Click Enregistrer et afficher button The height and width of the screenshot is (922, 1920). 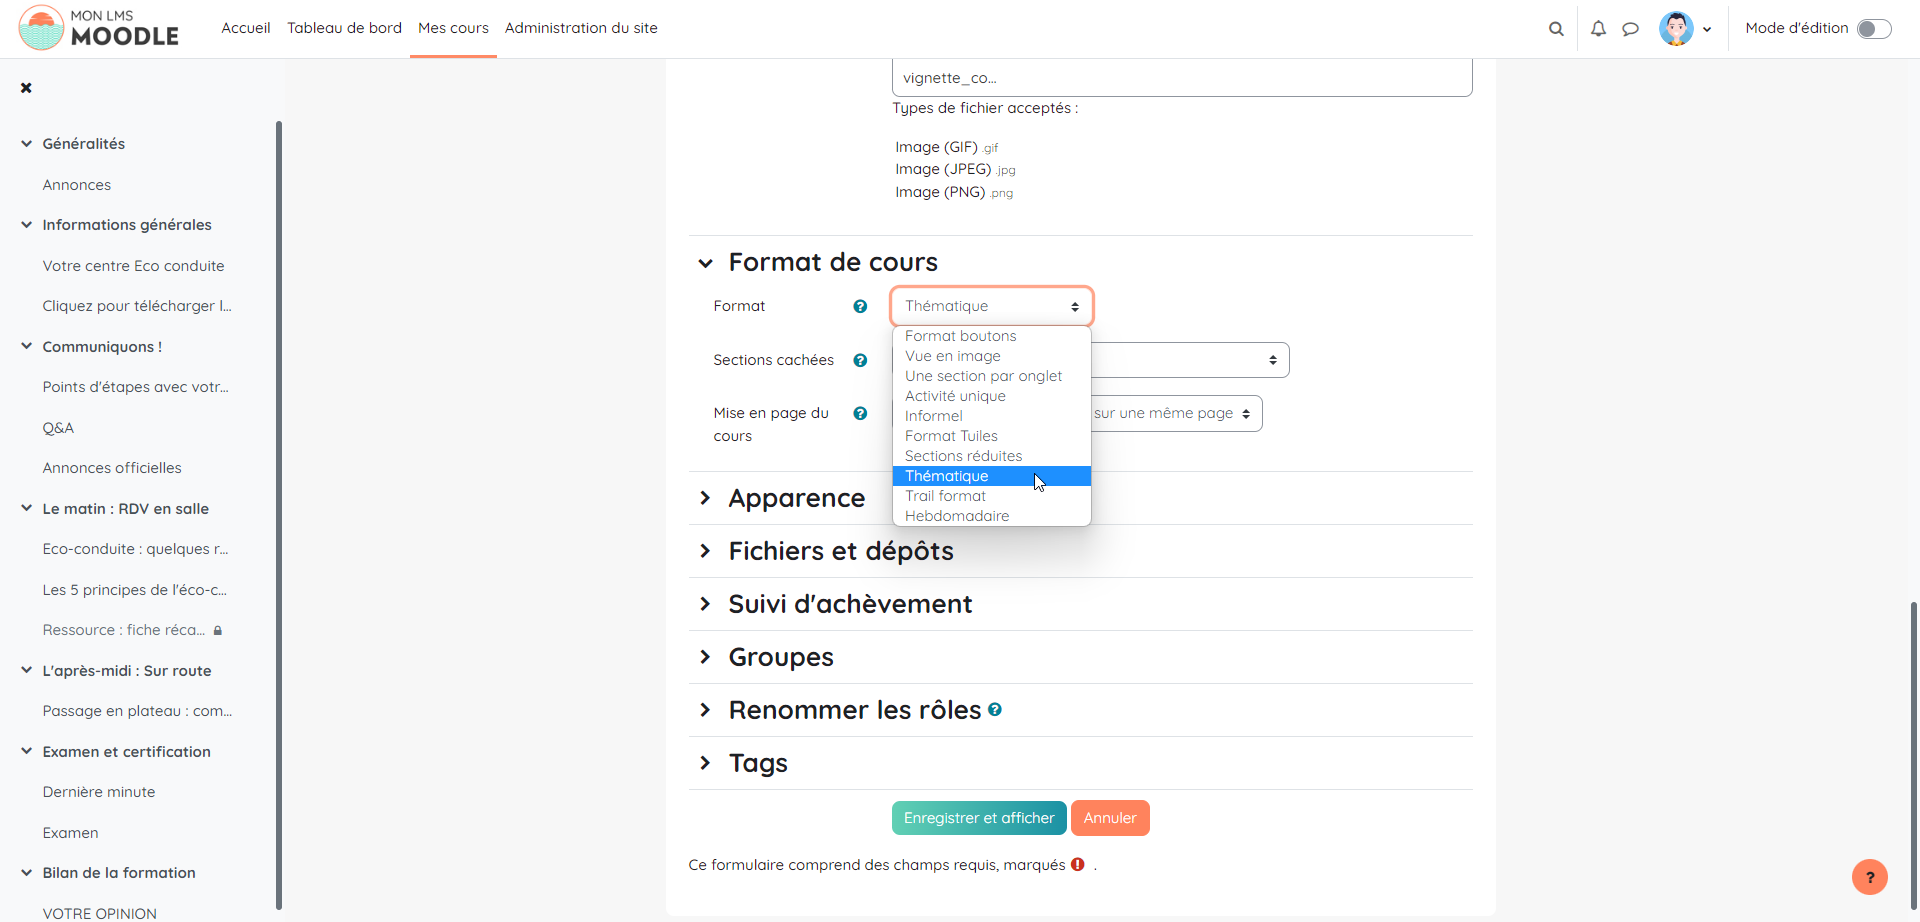point(978,818)
